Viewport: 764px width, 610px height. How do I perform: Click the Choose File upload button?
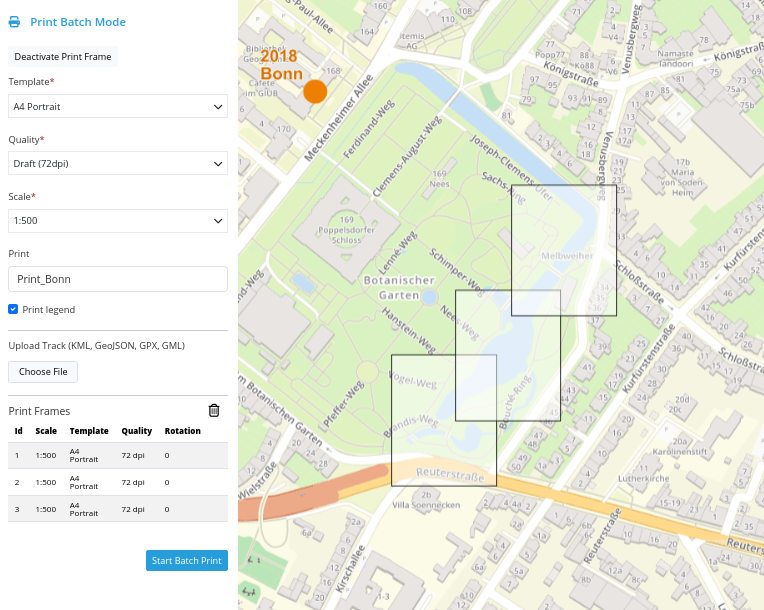tap(43, 372)
